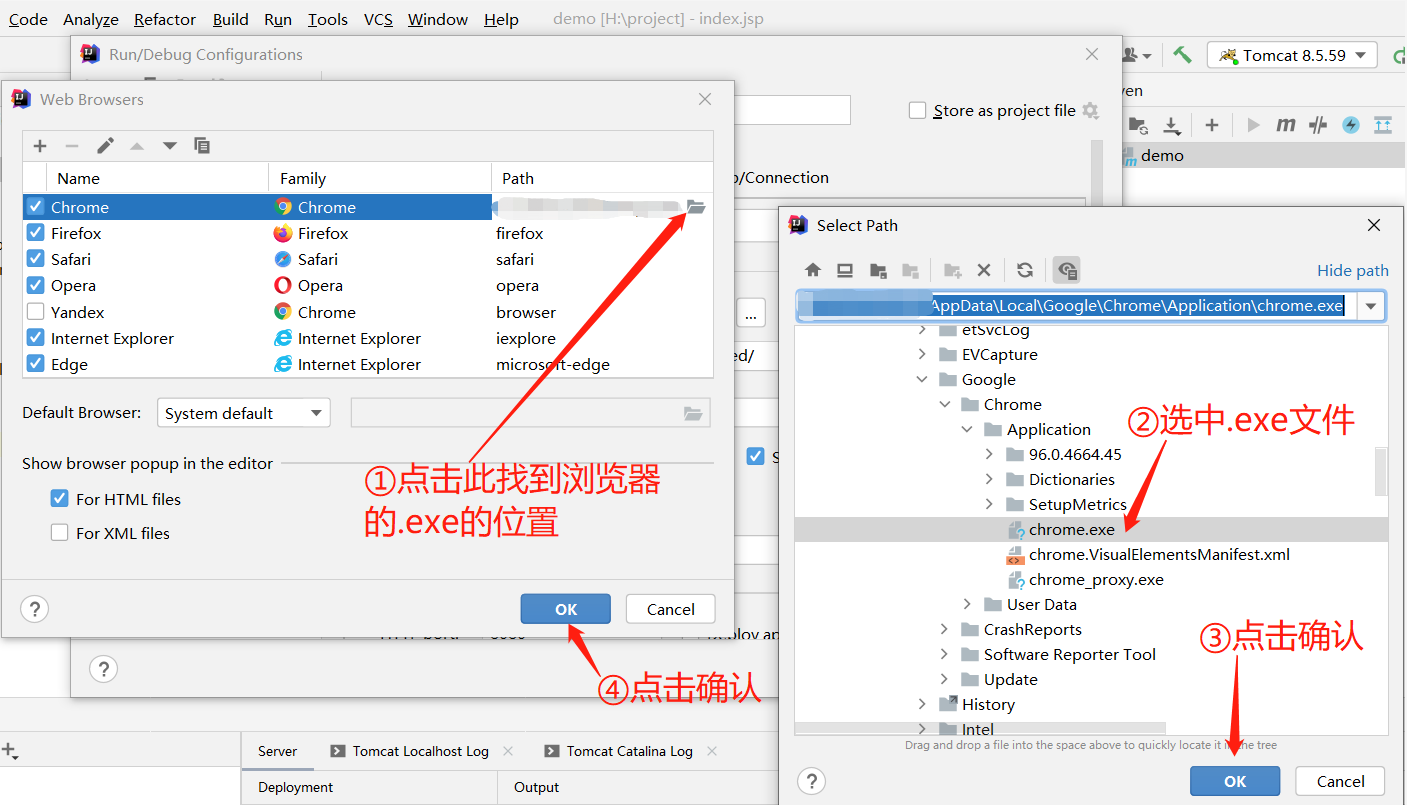The width and height of the screenshot is (1407, 805).
Task: Click the ellipsis browse button in configuration
Action: coord(751,313)
